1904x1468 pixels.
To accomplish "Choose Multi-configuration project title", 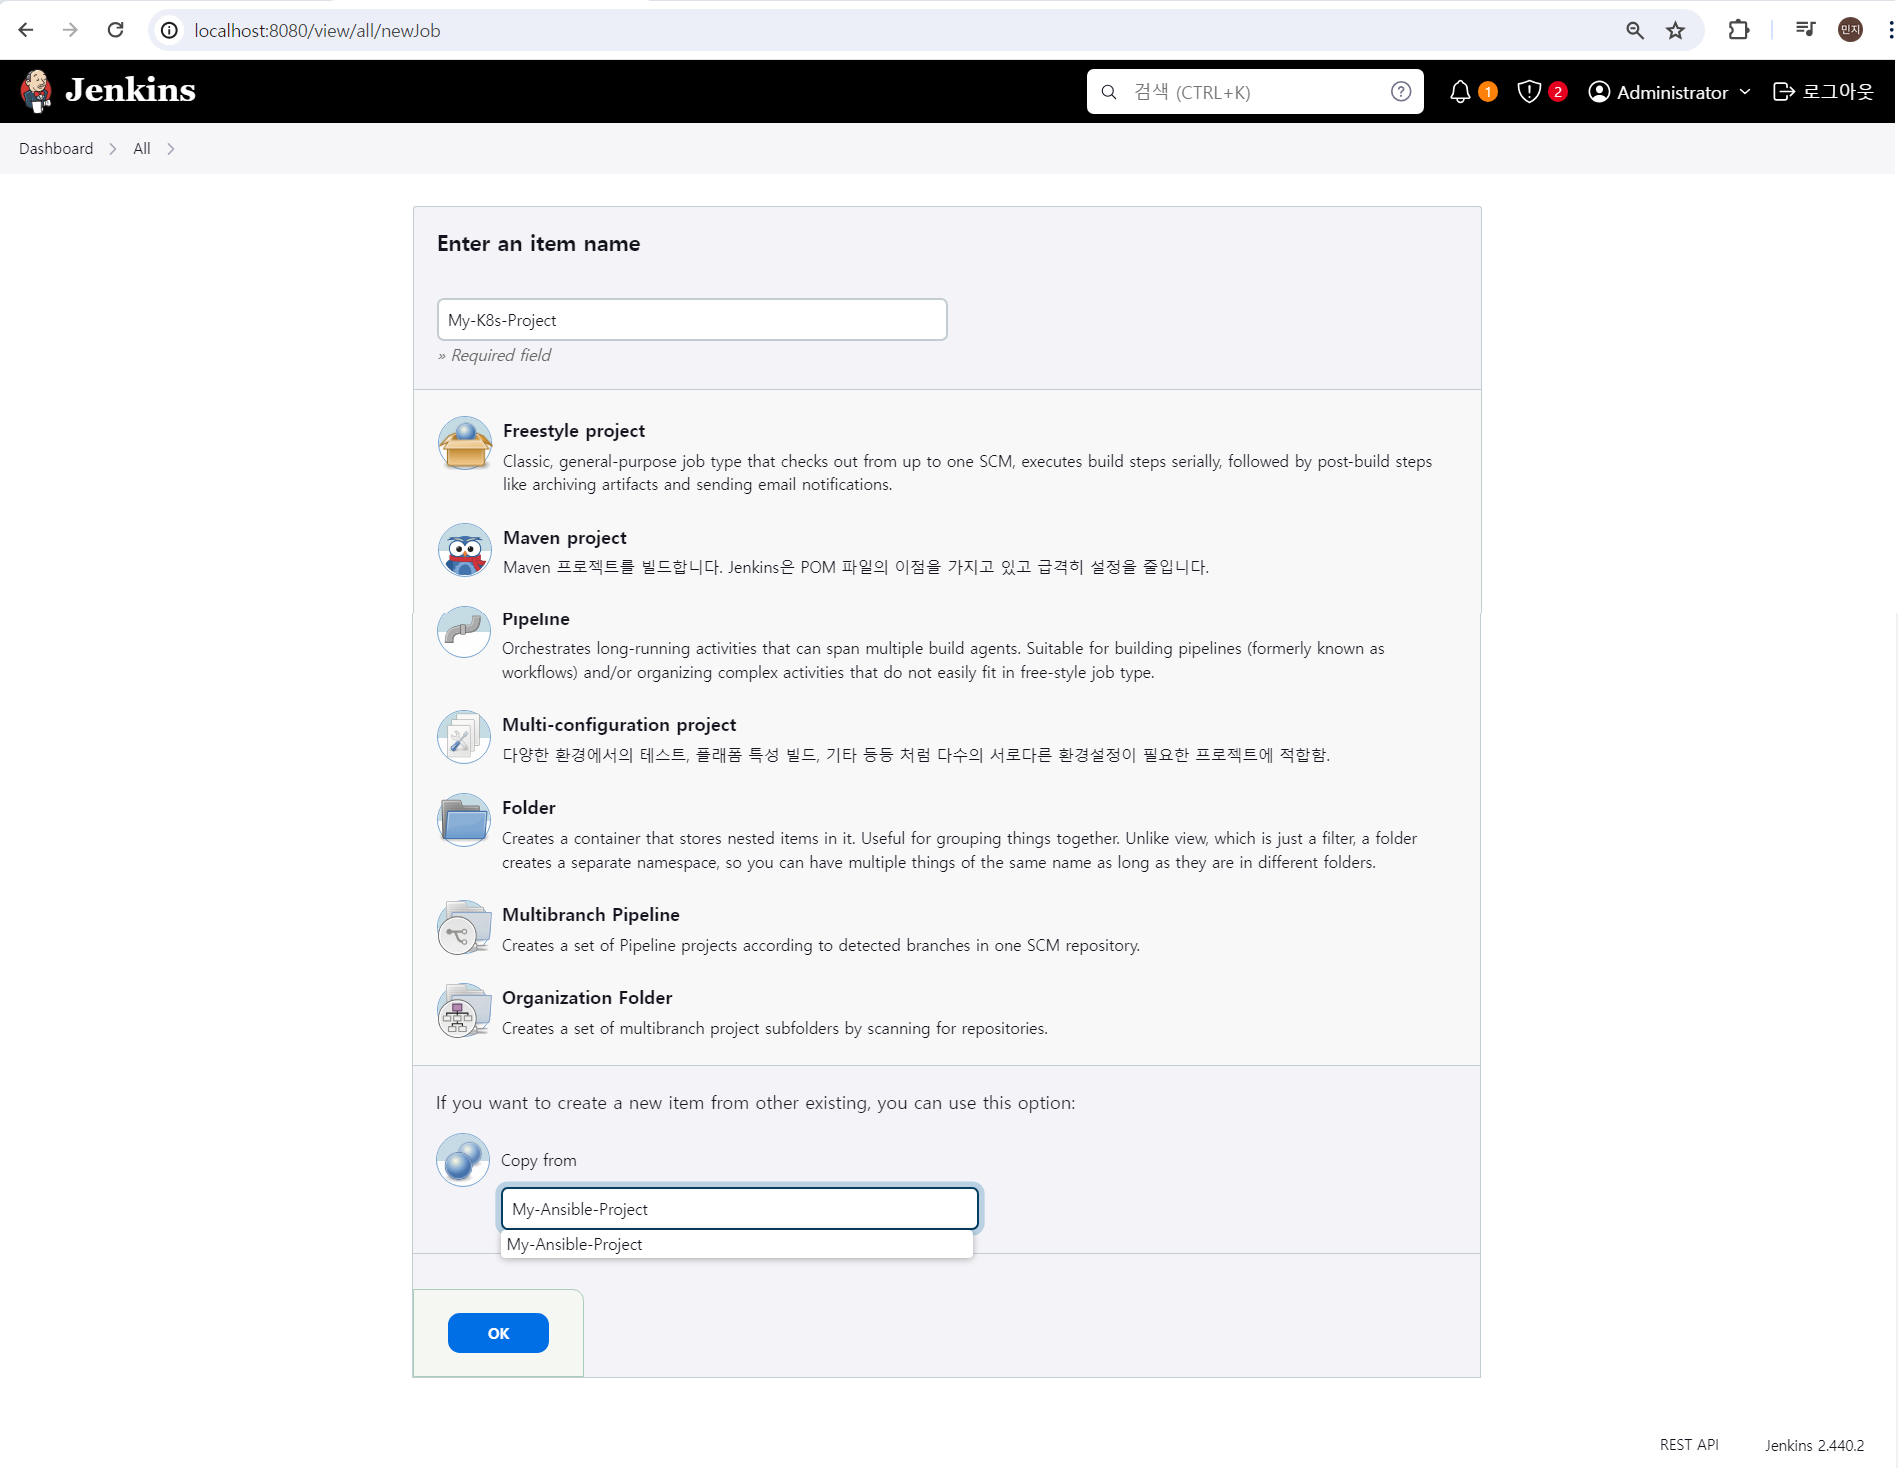I will coord(619,725).
